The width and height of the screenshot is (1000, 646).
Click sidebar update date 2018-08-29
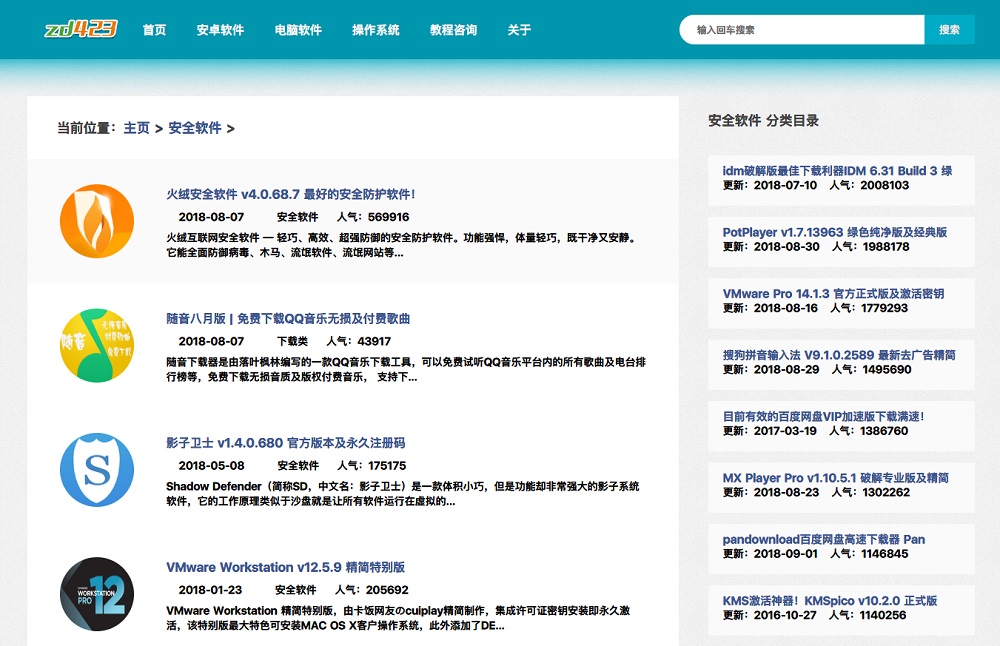(786, 370)
